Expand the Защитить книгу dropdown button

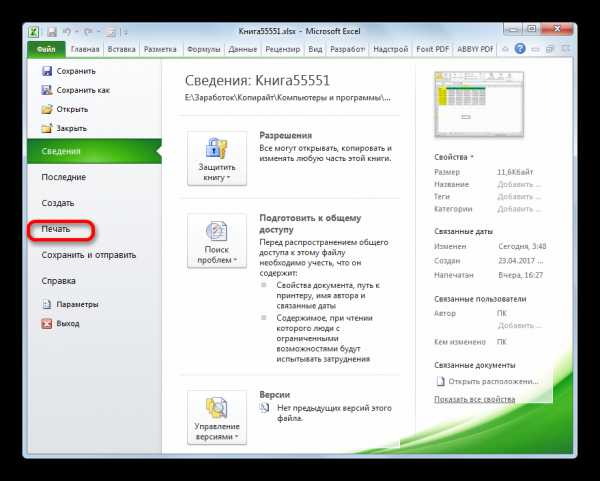click(217, 158)
